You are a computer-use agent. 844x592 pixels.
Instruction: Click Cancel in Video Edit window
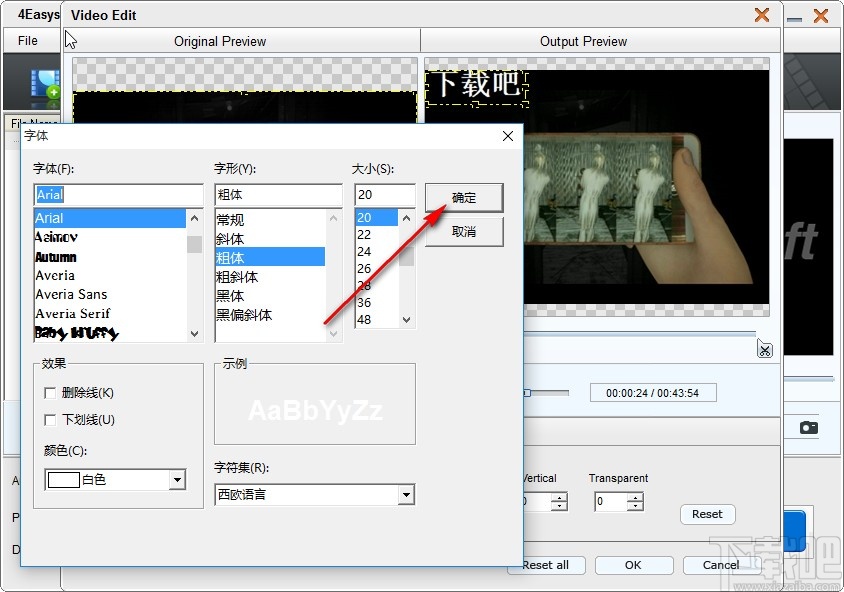(721, 565)
